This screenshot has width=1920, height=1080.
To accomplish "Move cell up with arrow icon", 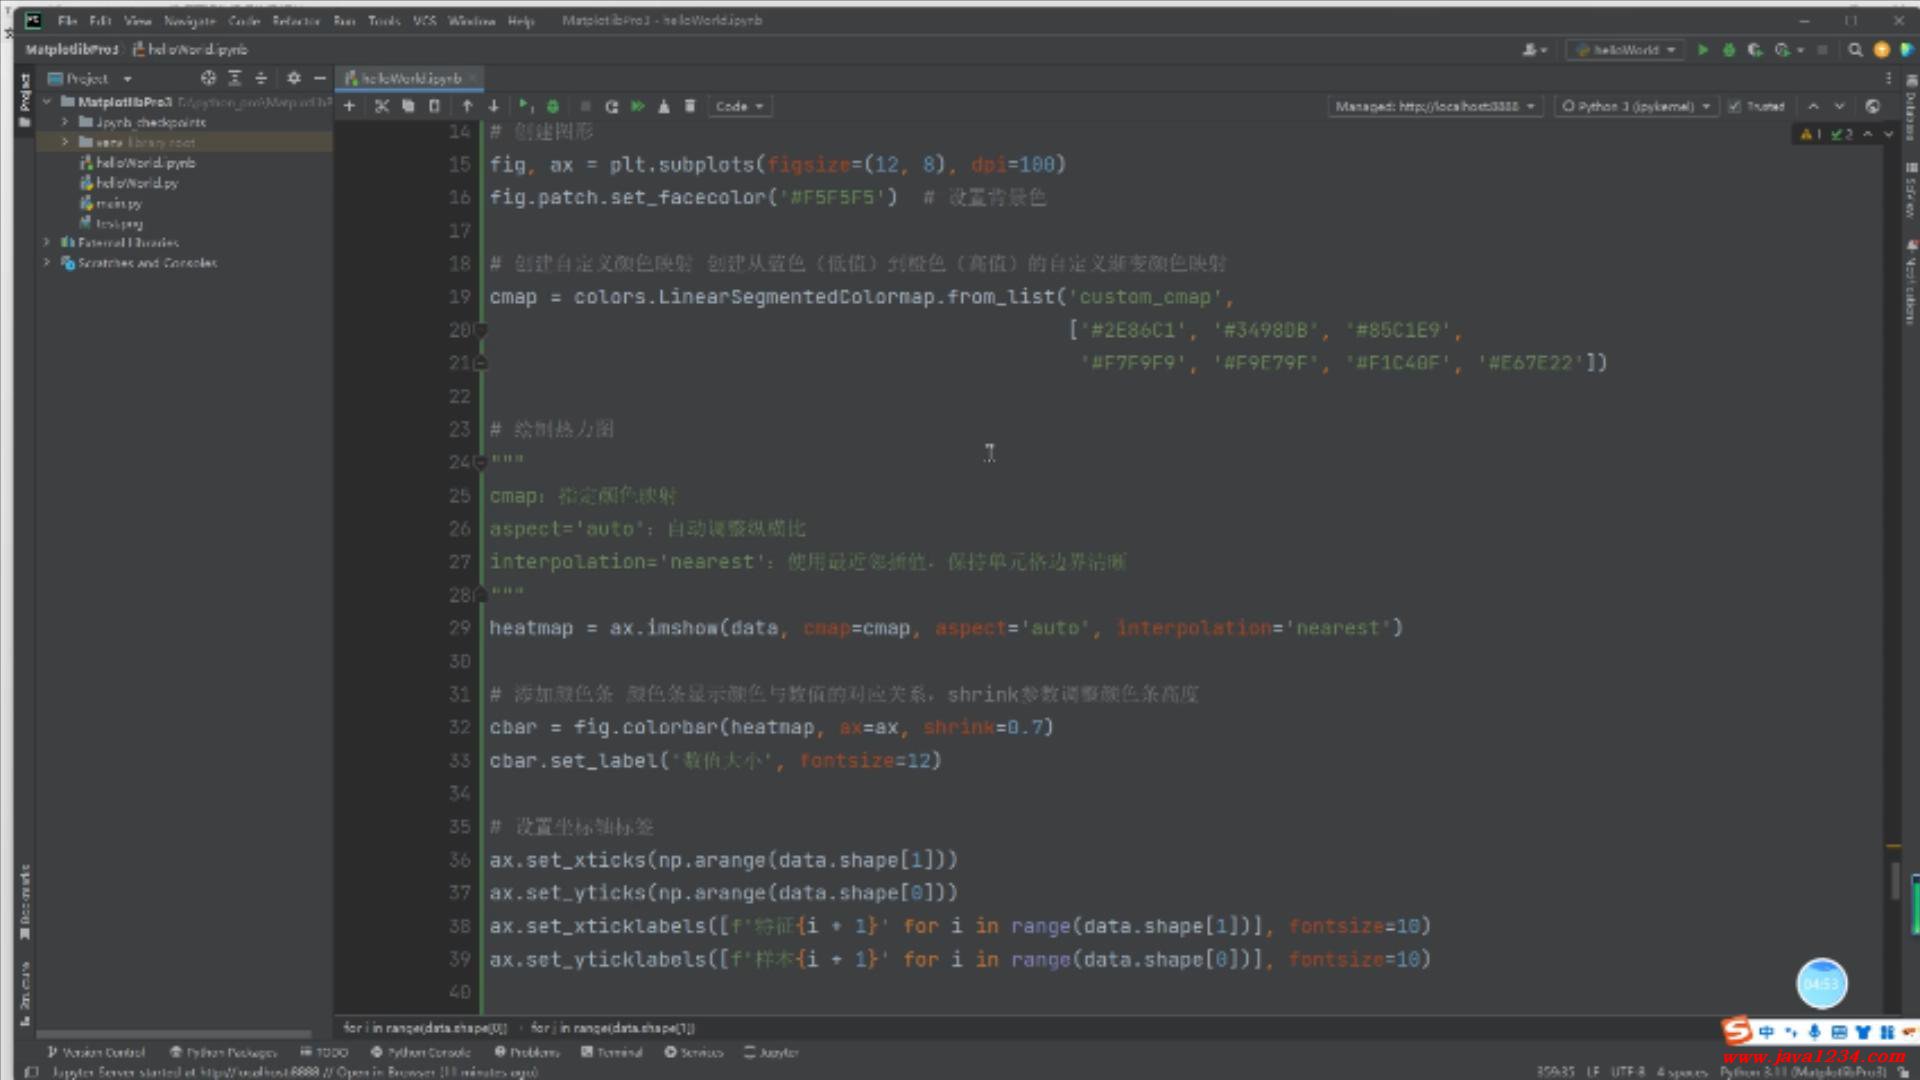I will [x=467, y=106].
